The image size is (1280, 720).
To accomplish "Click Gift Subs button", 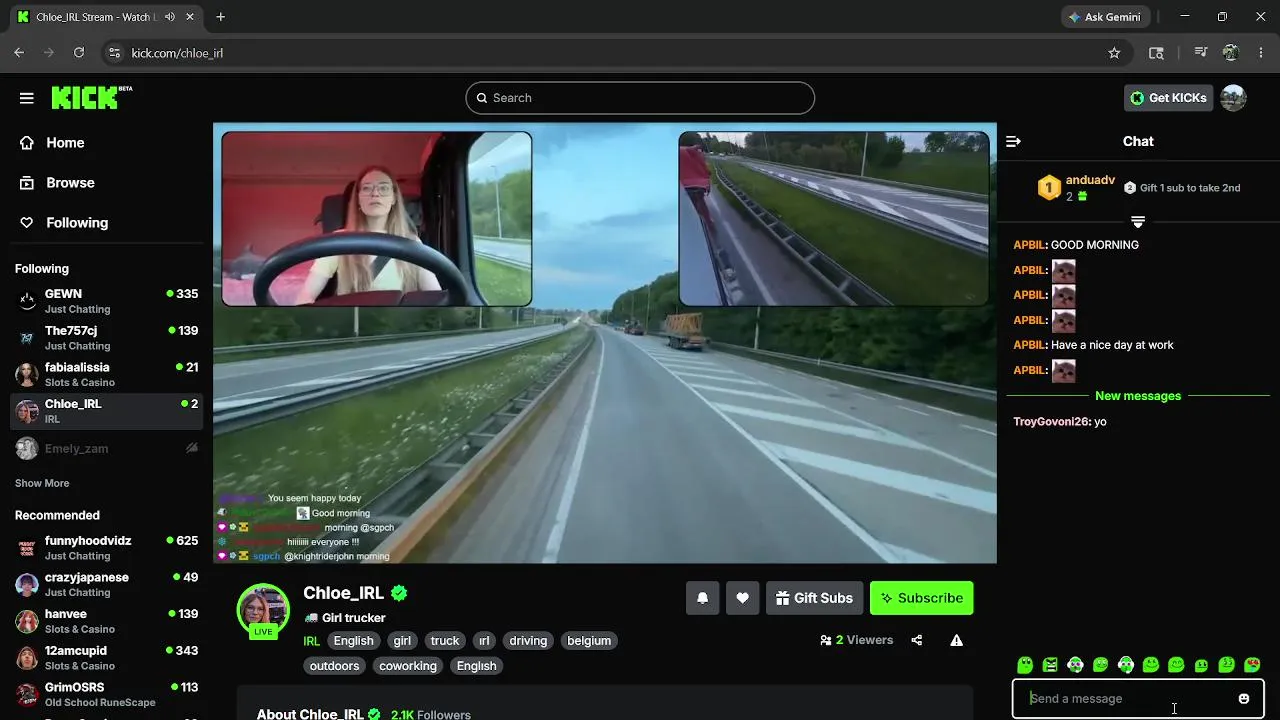I will (814, 598).
